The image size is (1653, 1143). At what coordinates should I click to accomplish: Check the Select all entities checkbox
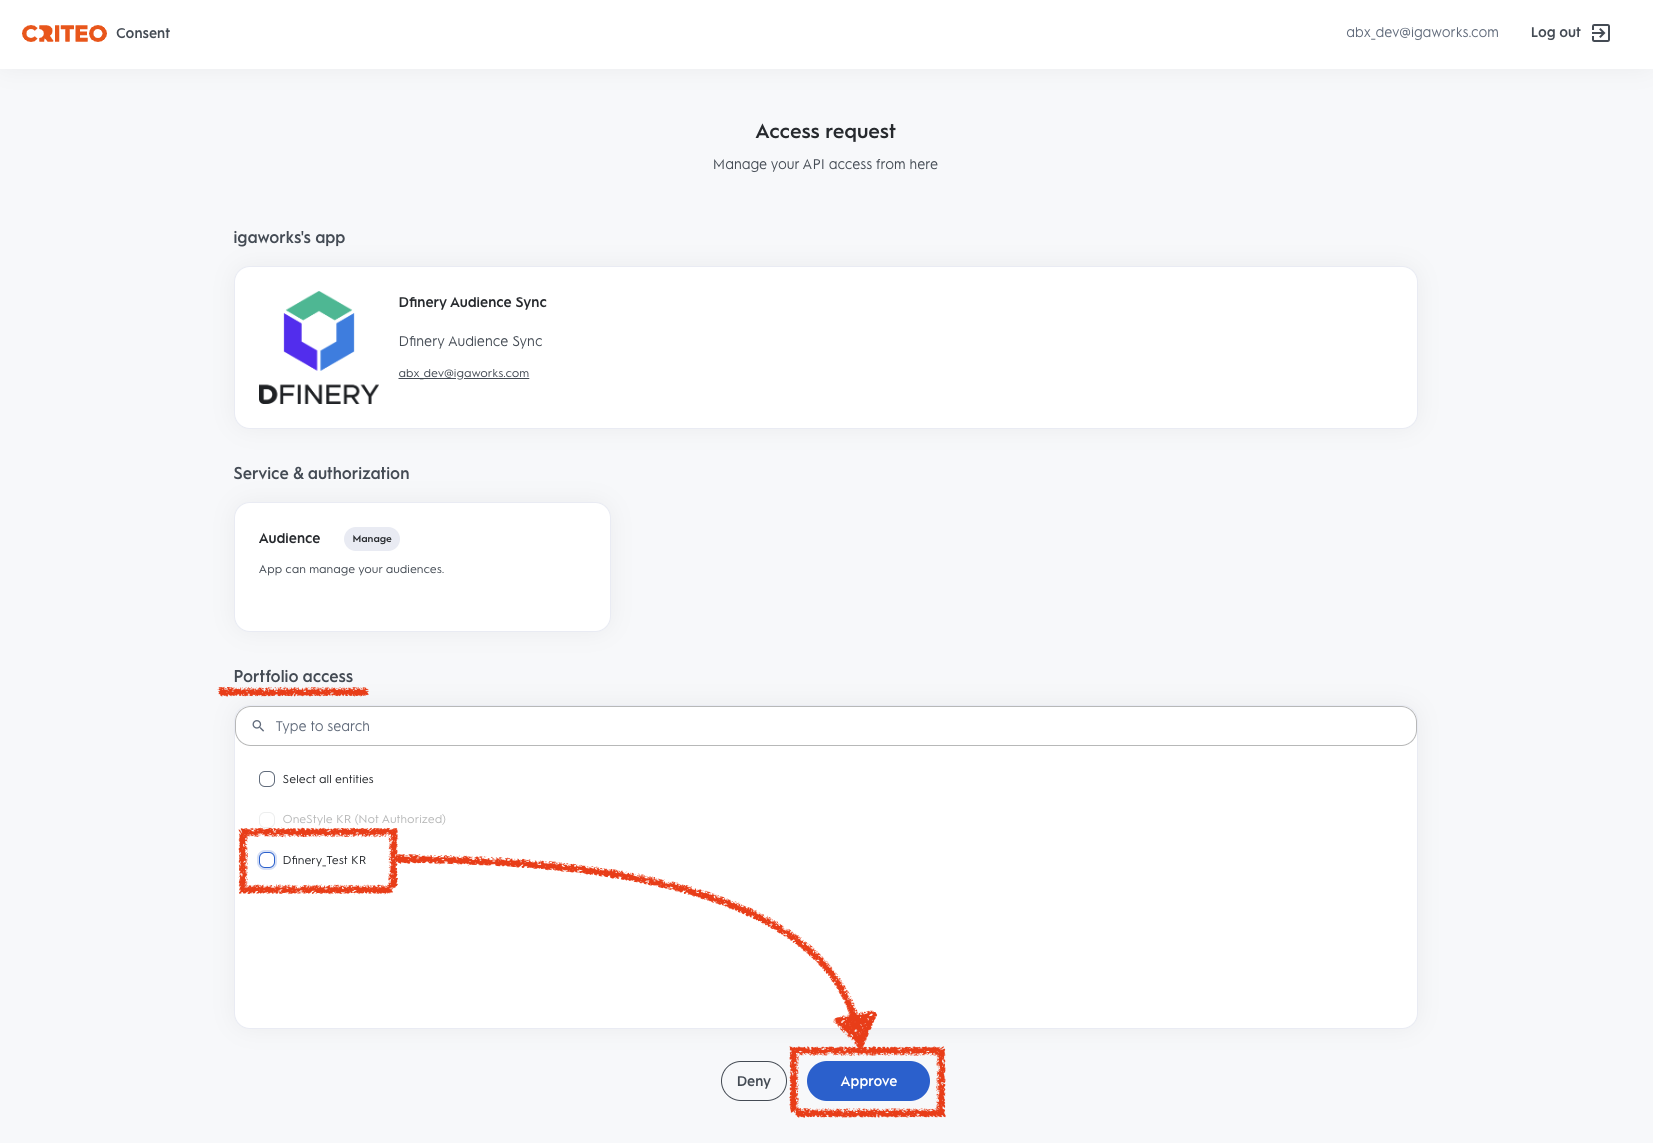267,779
